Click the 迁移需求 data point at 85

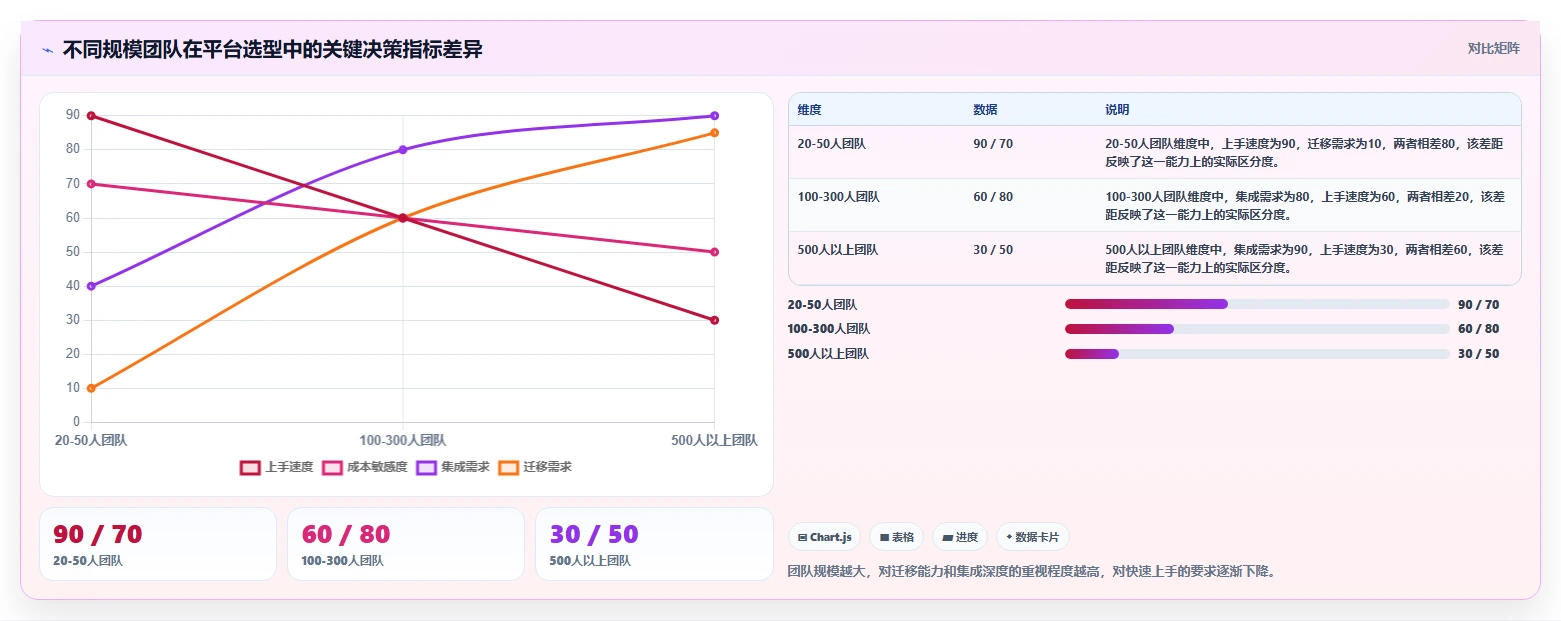point(714,133)
